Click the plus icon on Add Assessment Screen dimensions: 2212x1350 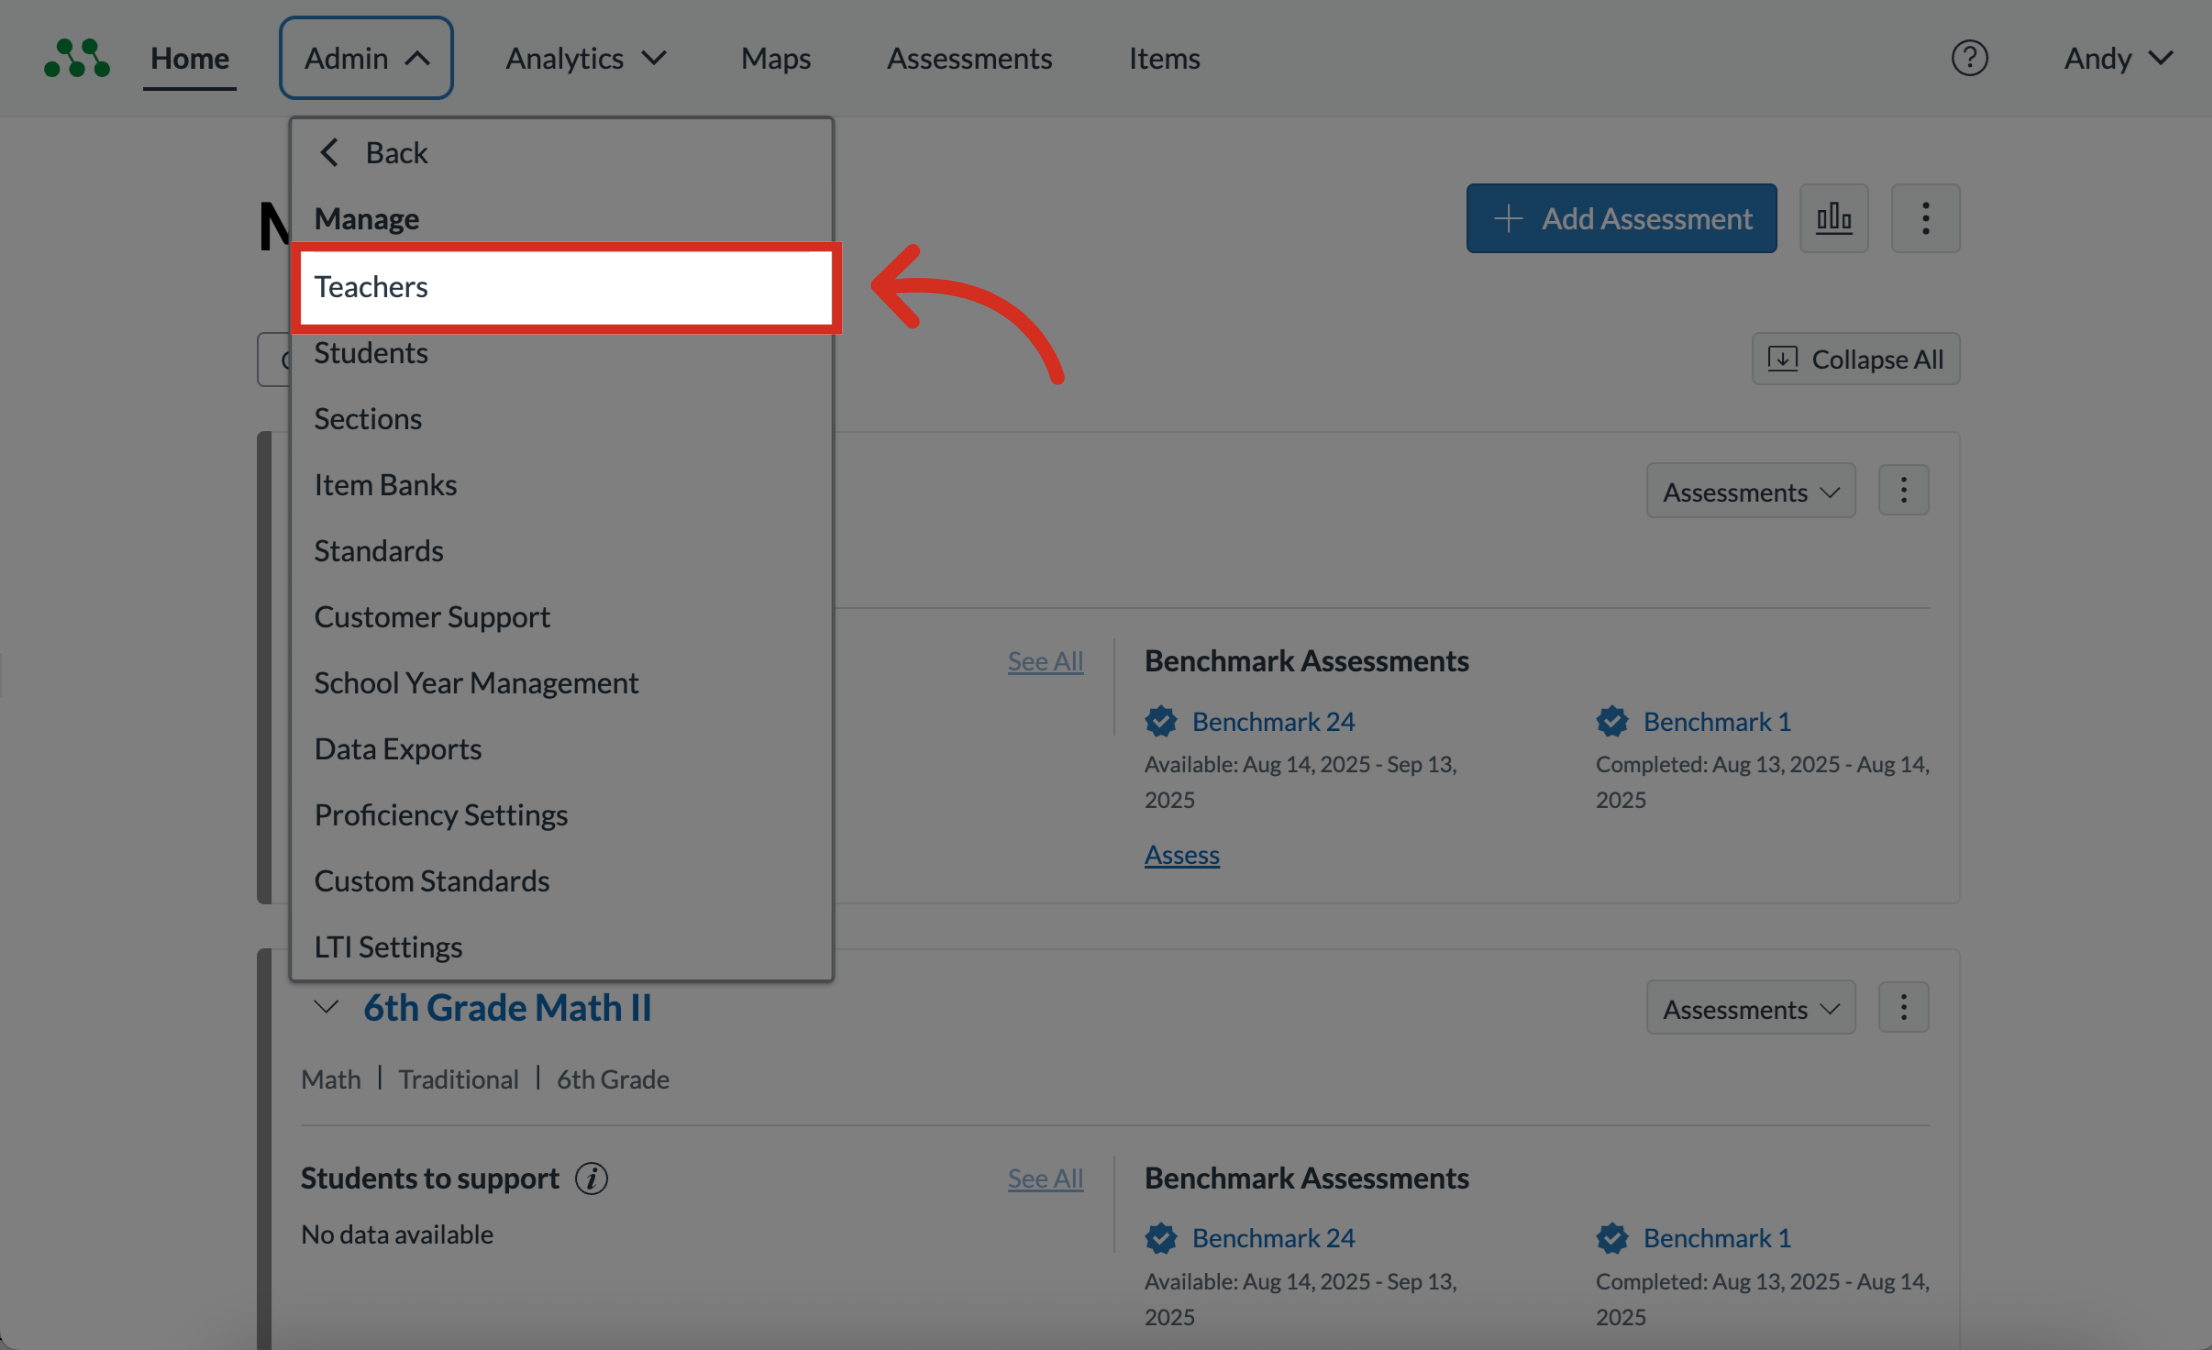pyautogui.click(x=1506, y=218)
